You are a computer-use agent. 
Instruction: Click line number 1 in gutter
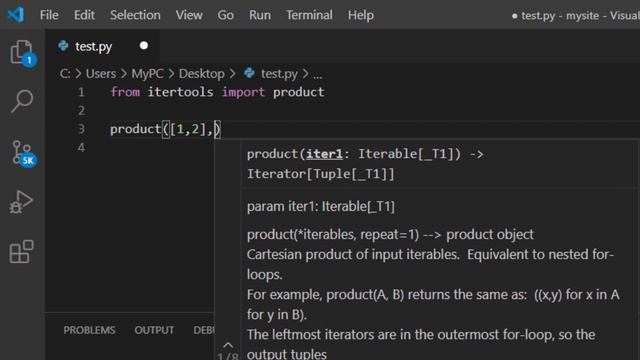(x=81, y=92)
